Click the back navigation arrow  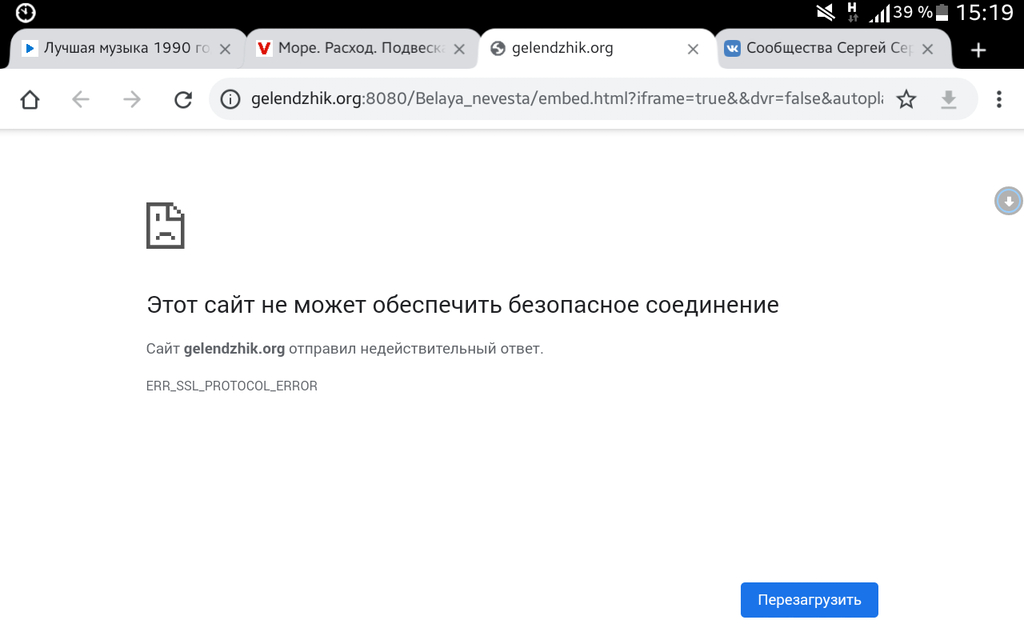81,99
